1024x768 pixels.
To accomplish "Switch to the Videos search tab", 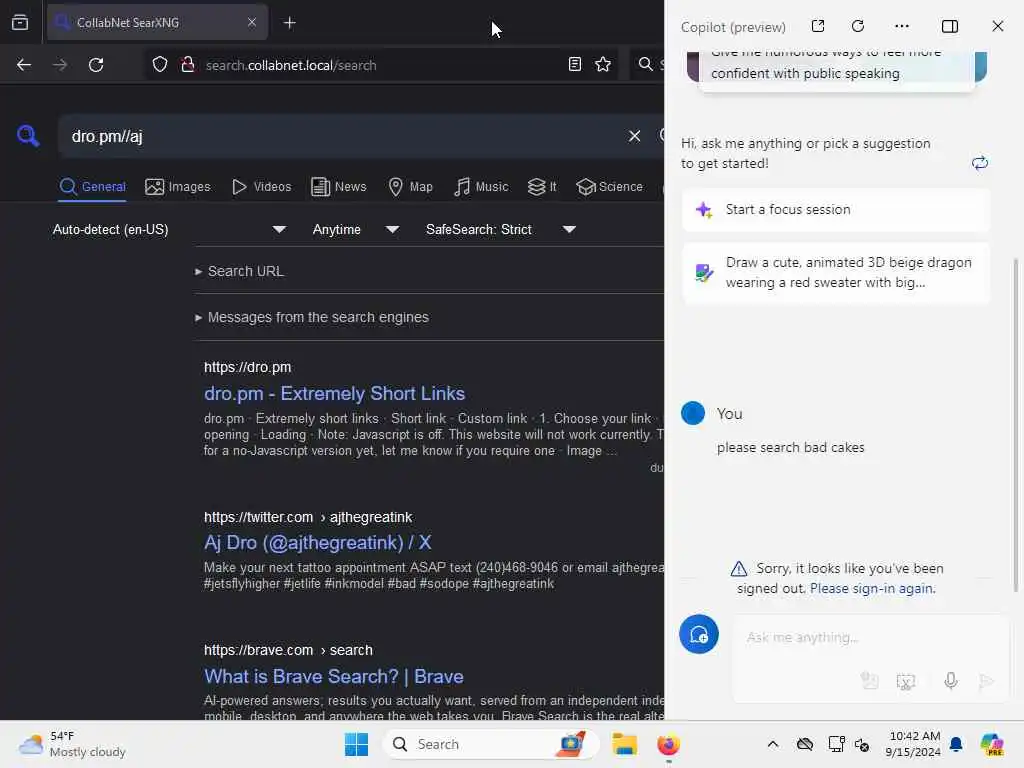I will (x=262, y=187).
